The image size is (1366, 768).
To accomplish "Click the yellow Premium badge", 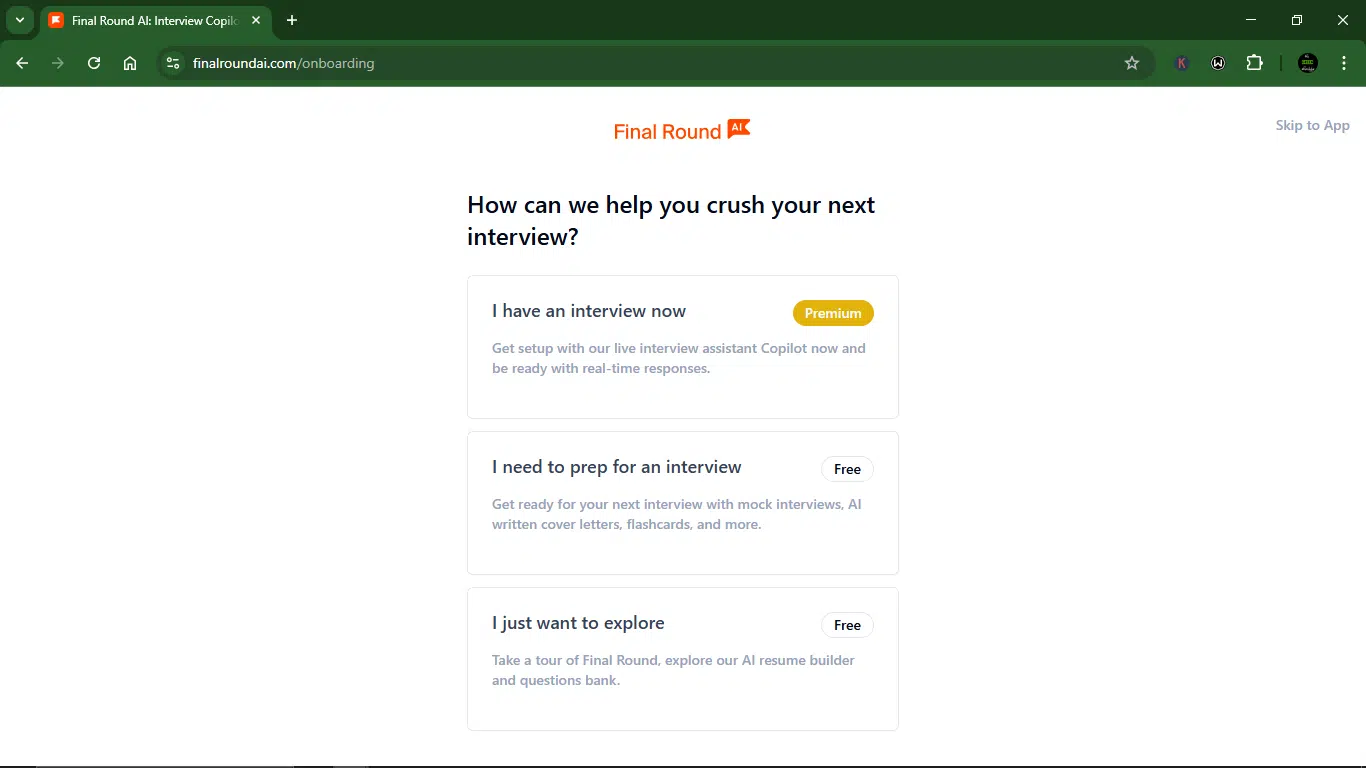I will (x=833, y=313).
